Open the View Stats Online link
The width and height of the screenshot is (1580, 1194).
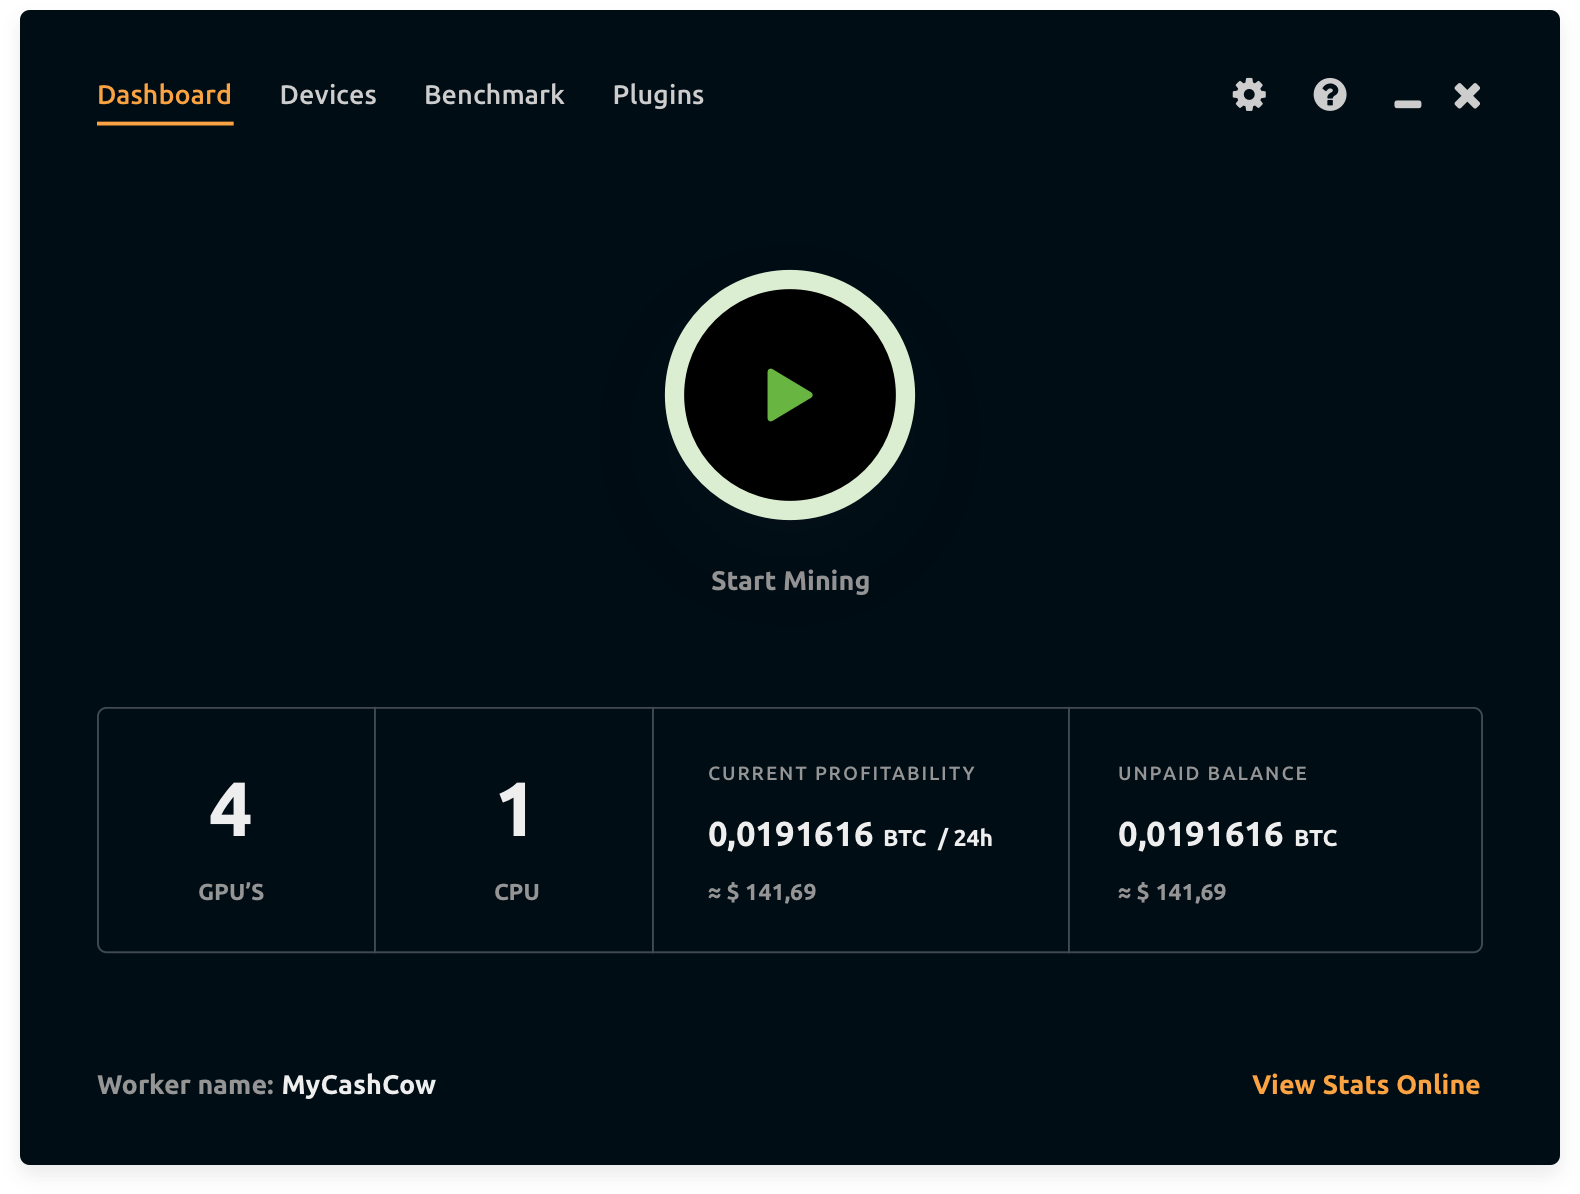[1365, 1085]
